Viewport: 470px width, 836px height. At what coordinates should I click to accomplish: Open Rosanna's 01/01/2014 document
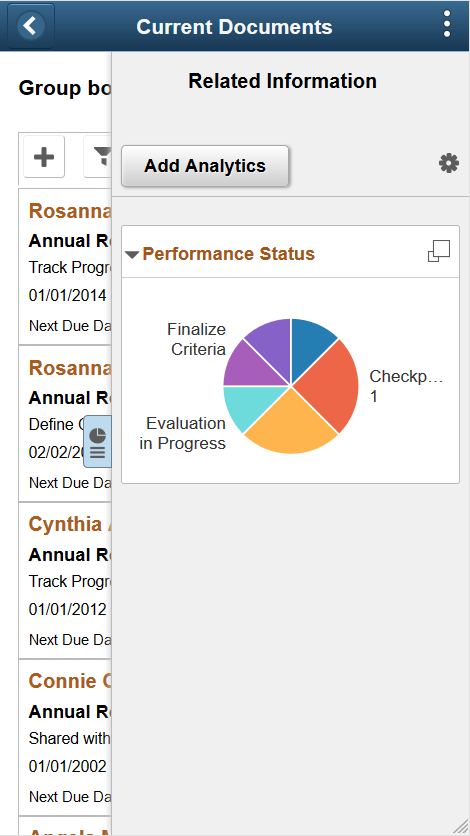tap(65, 267)
